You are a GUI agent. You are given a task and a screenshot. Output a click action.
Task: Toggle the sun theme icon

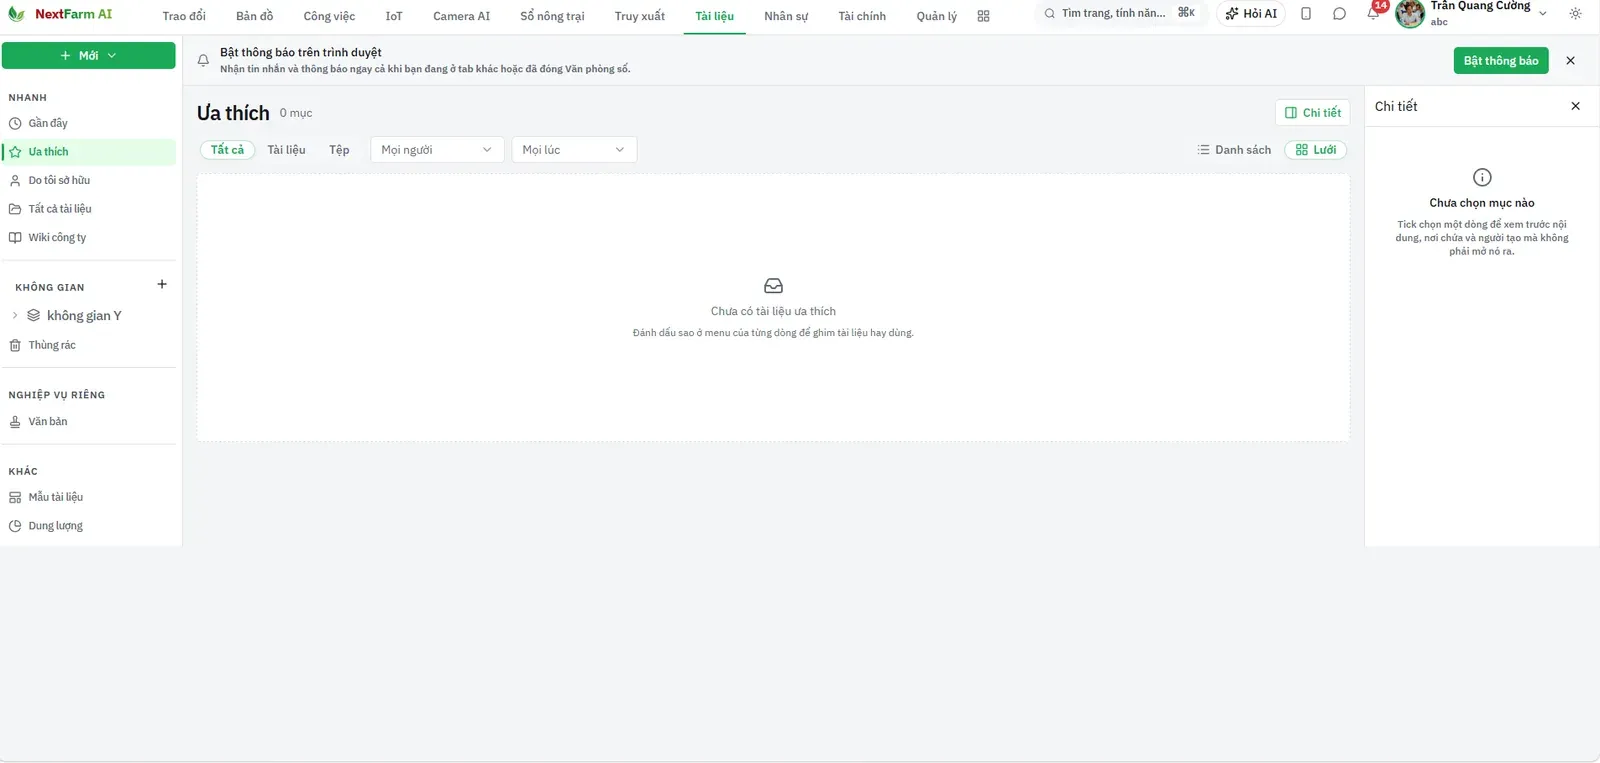coord(1575,14)
